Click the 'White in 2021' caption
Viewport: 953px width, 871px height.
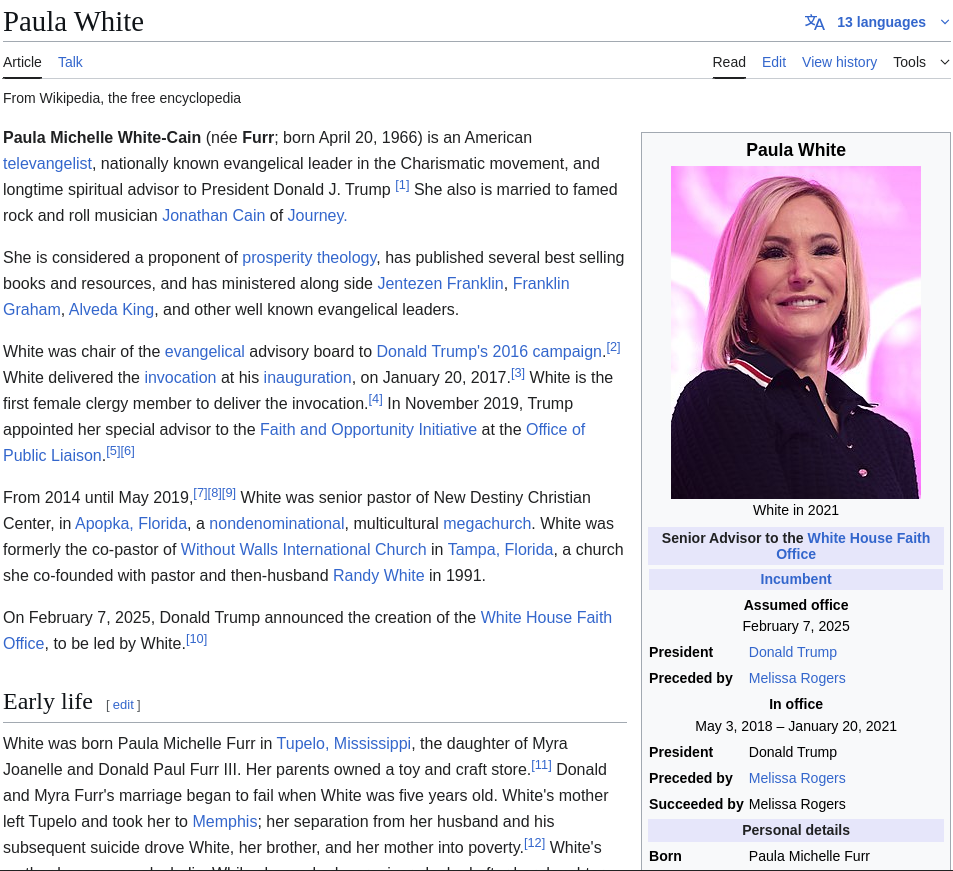pos(796,511)
